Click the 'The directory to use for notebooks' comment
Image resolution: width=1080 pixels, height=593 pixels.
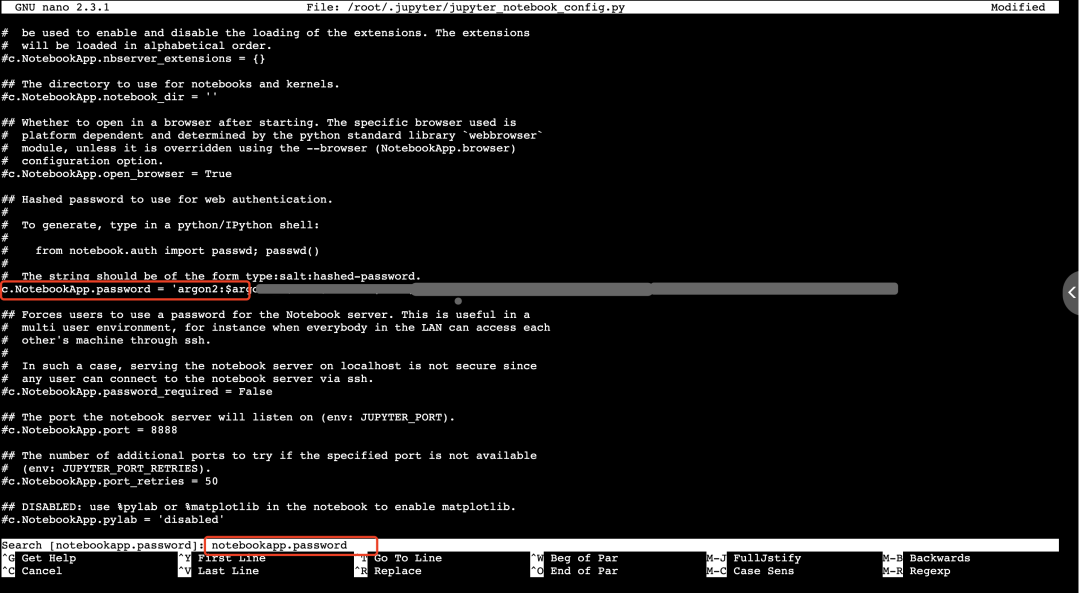point(171,84)
